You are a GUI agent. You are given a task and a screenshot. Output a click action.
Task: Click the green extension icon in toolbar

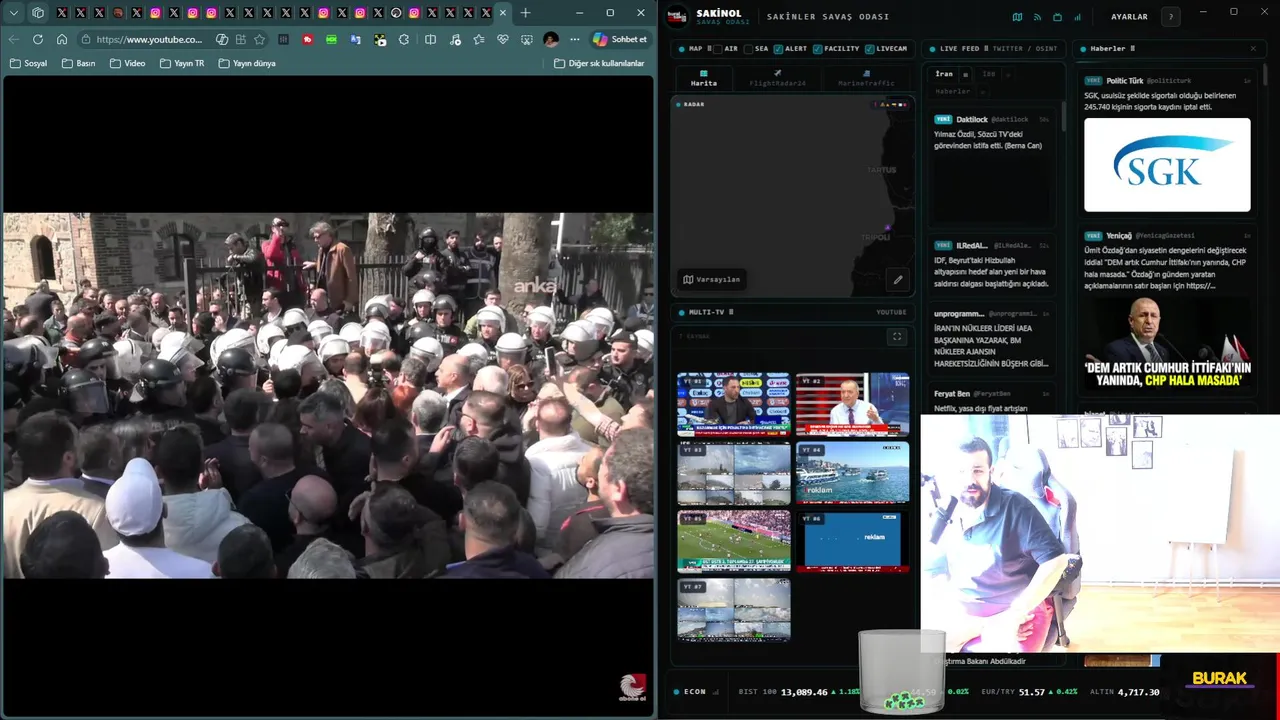(331, 39)
